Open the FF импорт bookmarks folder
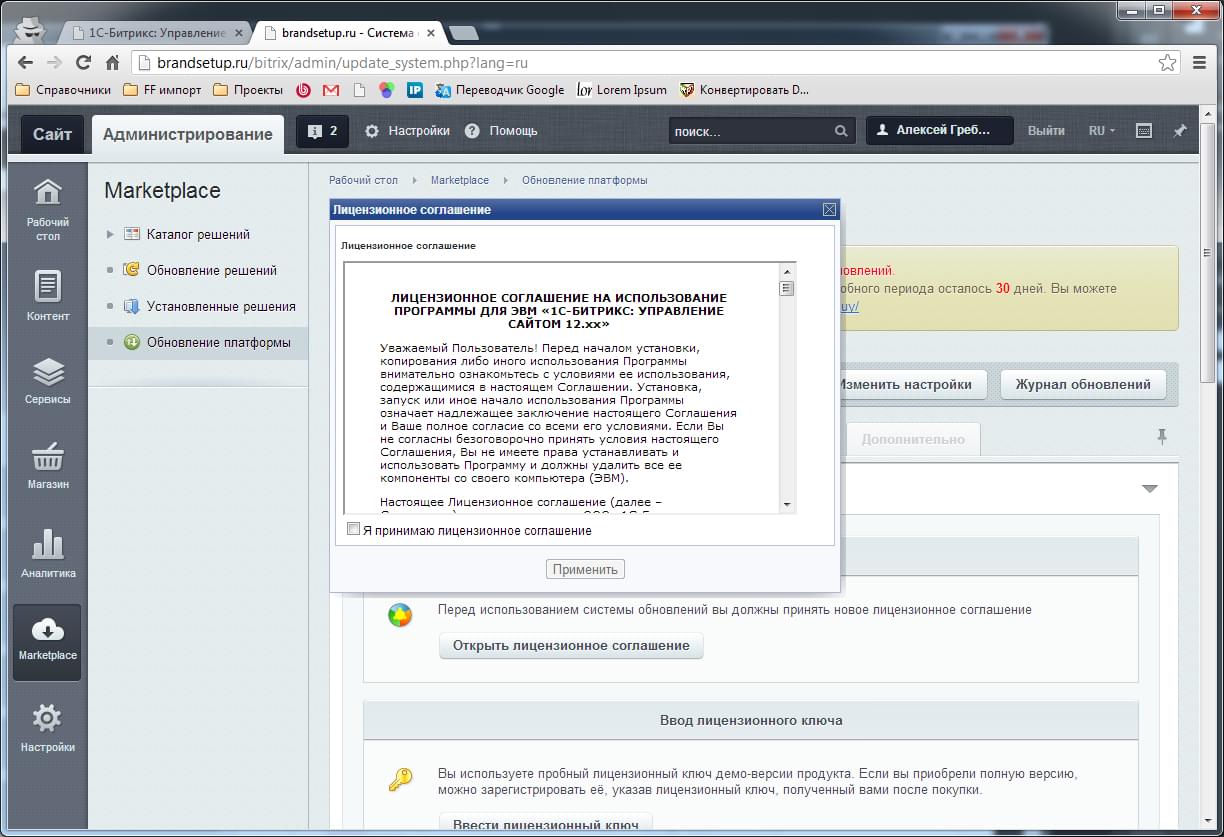 tap(162, 90)
